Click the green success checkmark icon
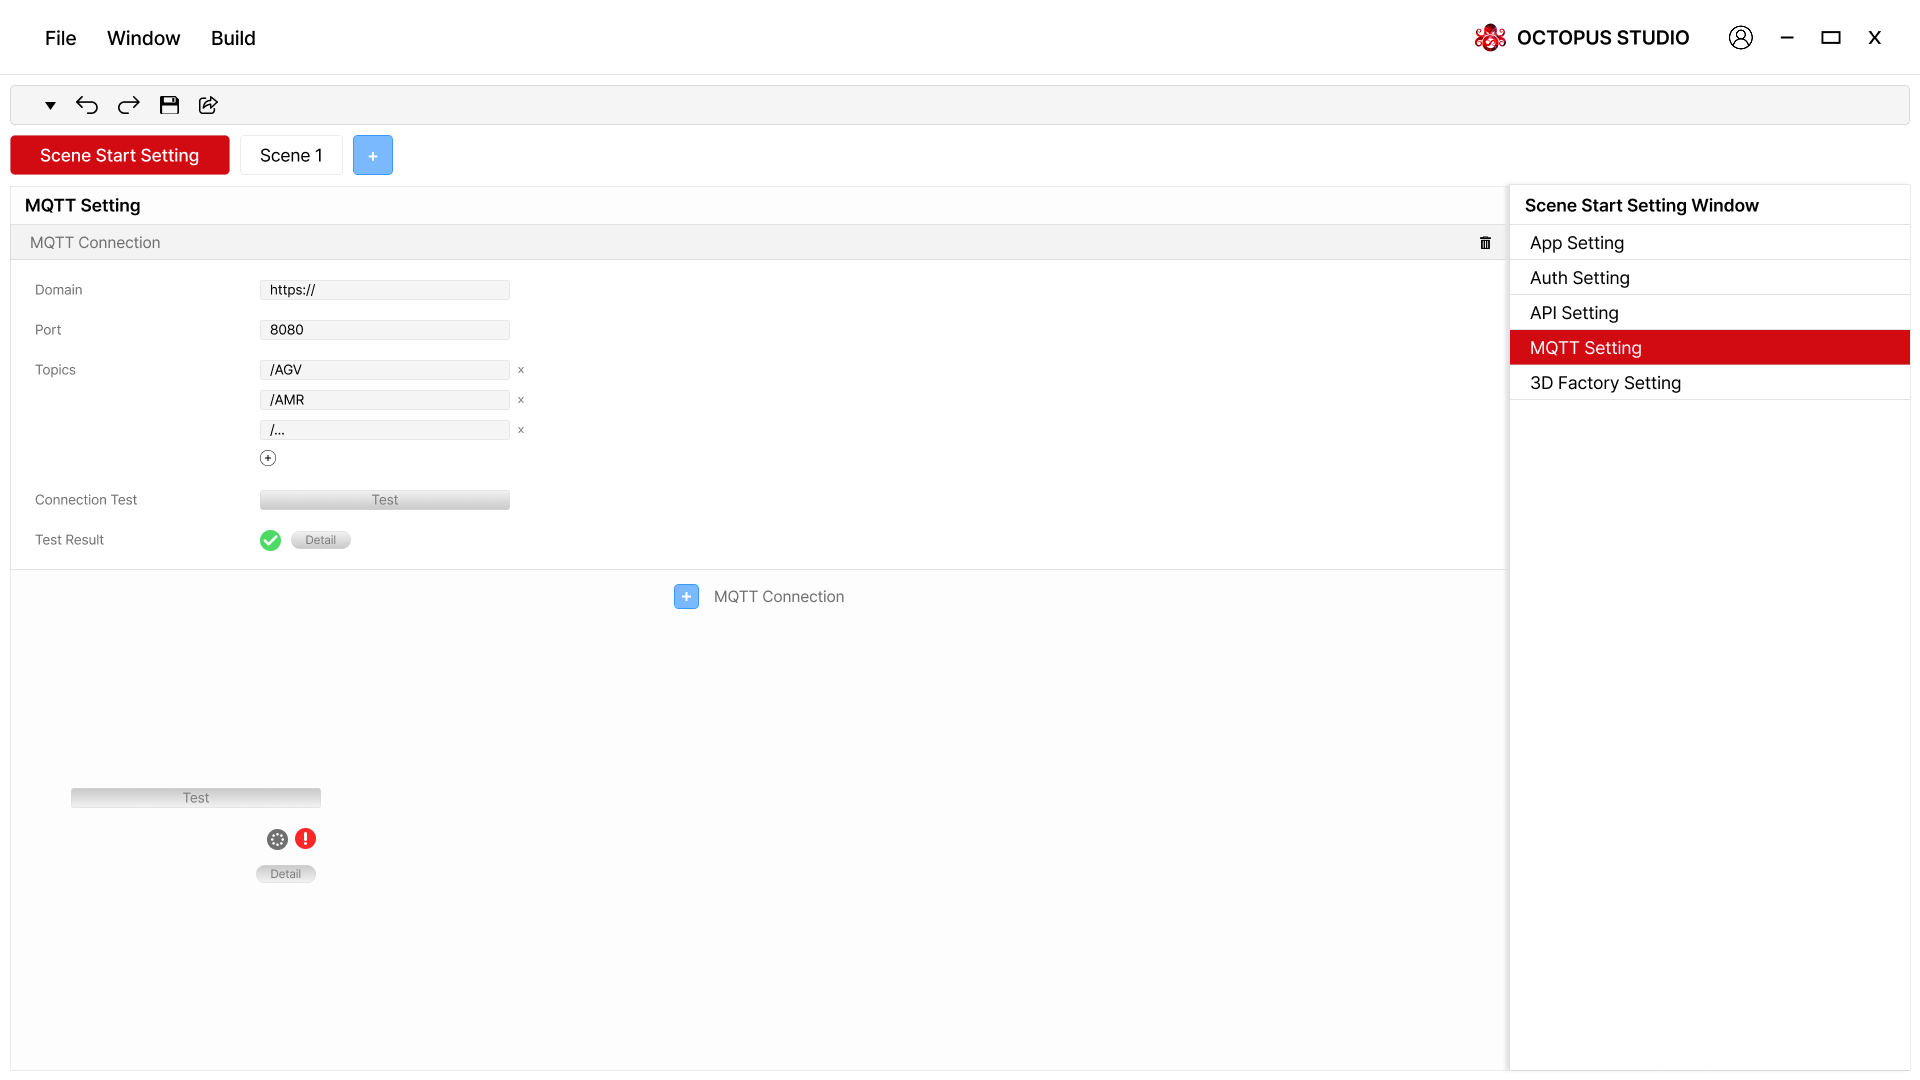The width and height of the screenshot is (1920, 1080). tap(270, 540)
